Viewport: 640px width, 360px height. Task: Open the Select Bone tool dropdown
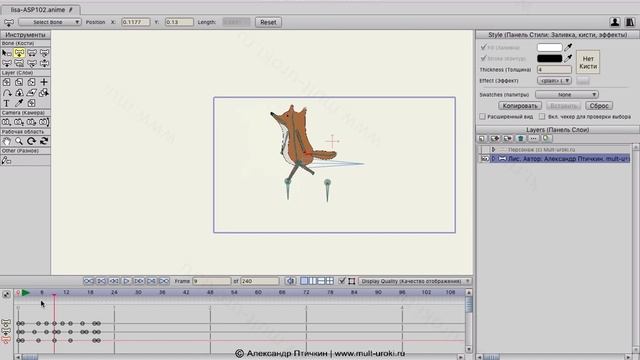[50, 22]
